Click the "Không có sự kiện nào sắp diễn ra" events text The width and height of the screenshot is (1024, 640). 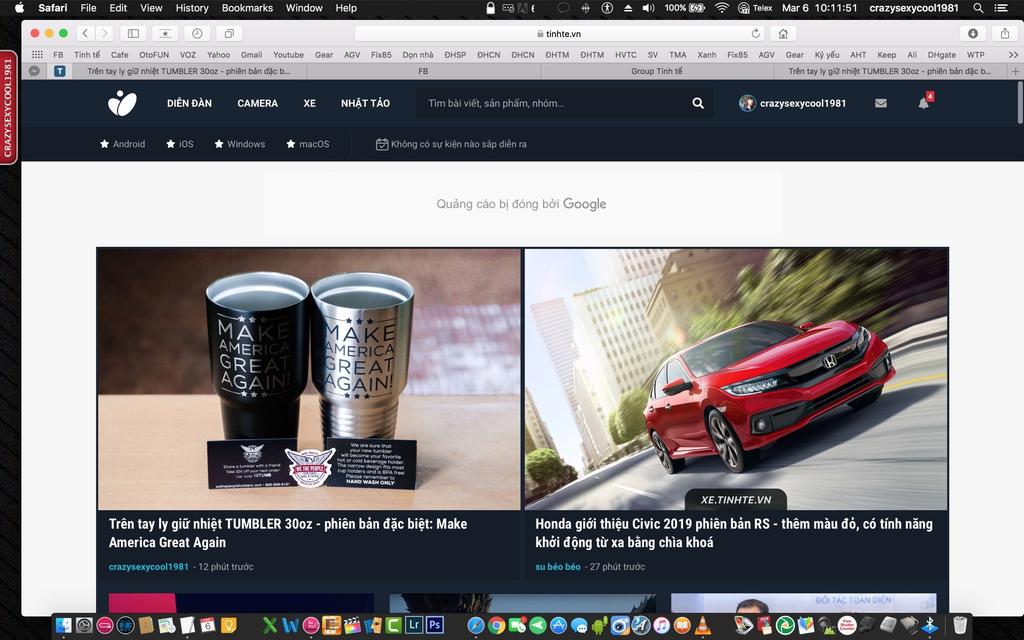458,144
